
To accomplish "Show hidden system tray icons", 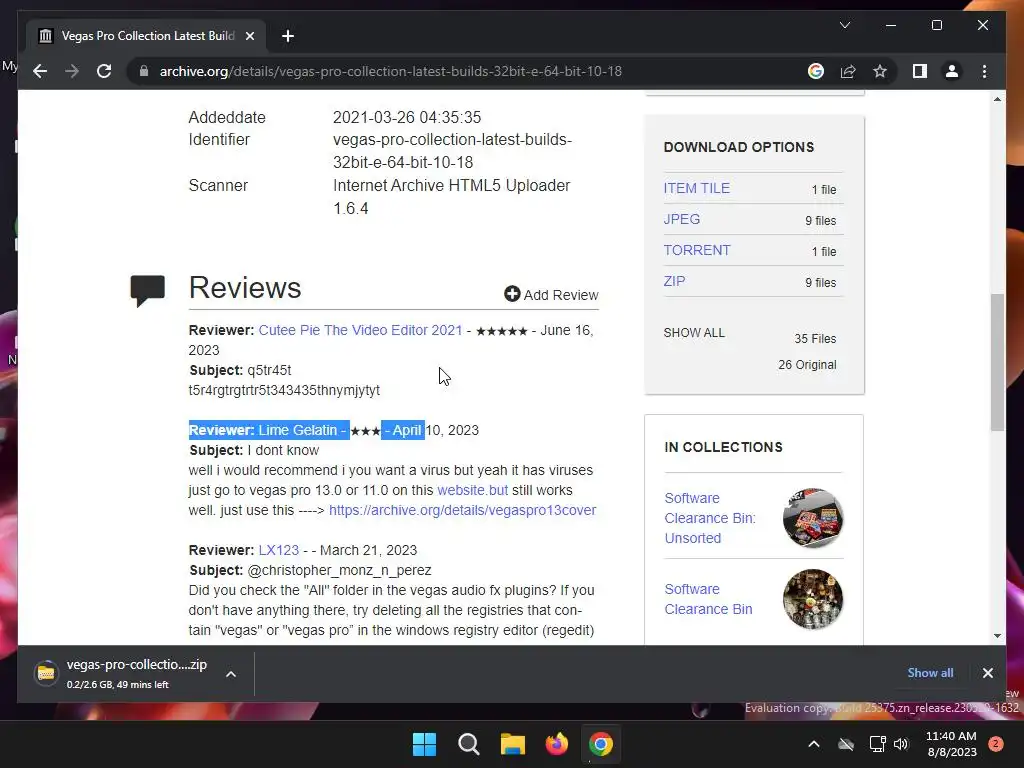I will click(814, 744).
